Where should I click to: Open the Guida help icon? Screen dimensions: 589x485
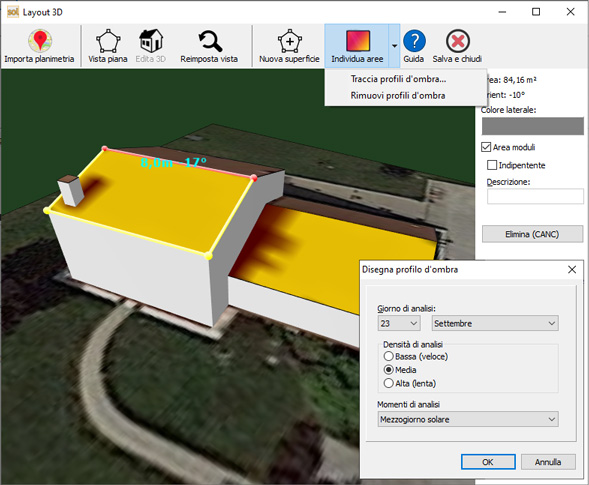414,41
